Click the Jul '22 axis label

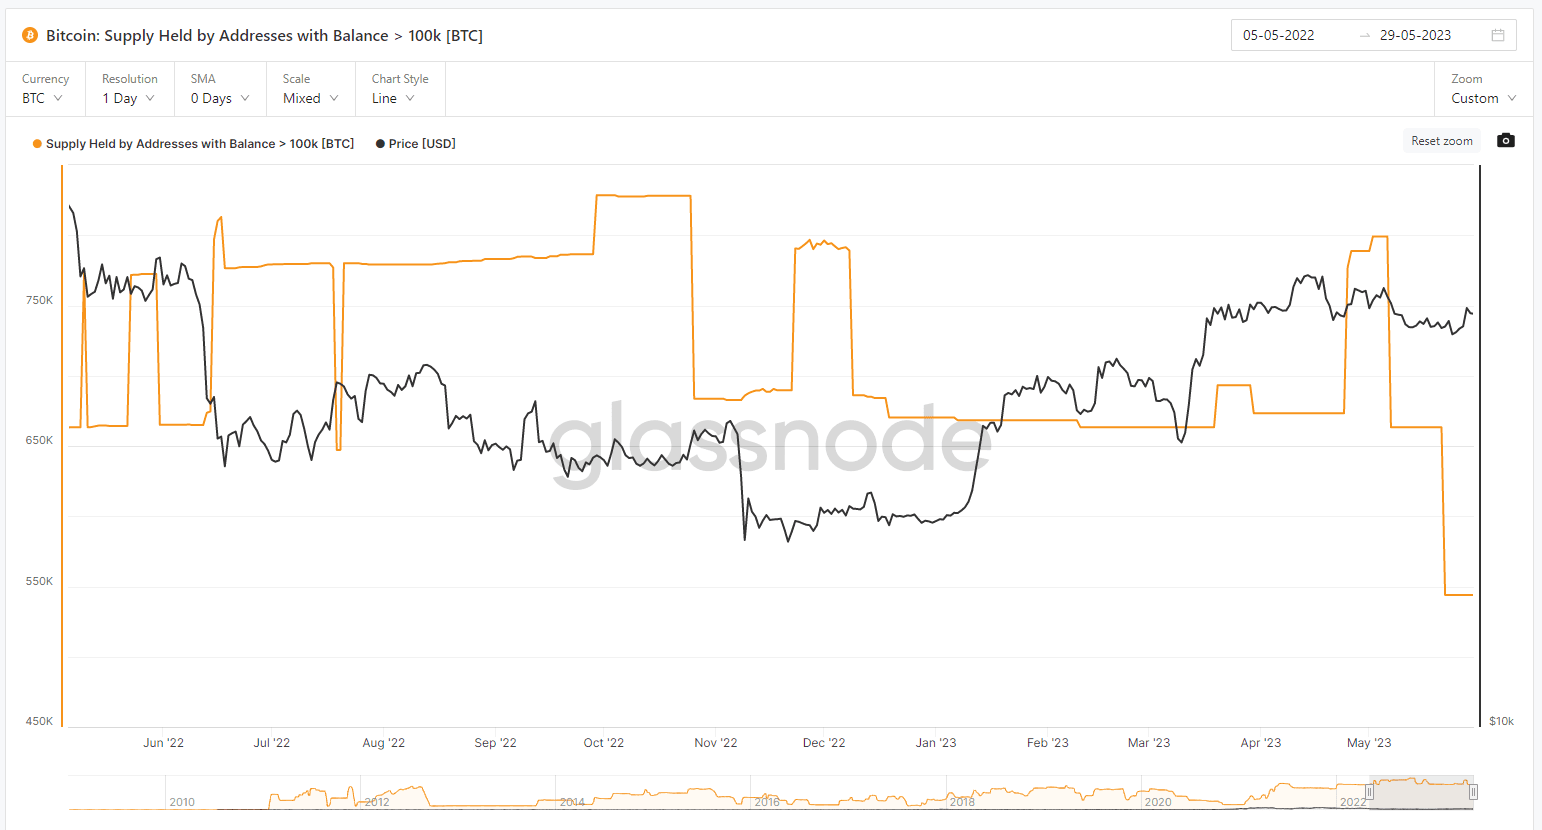coord(271,743)
